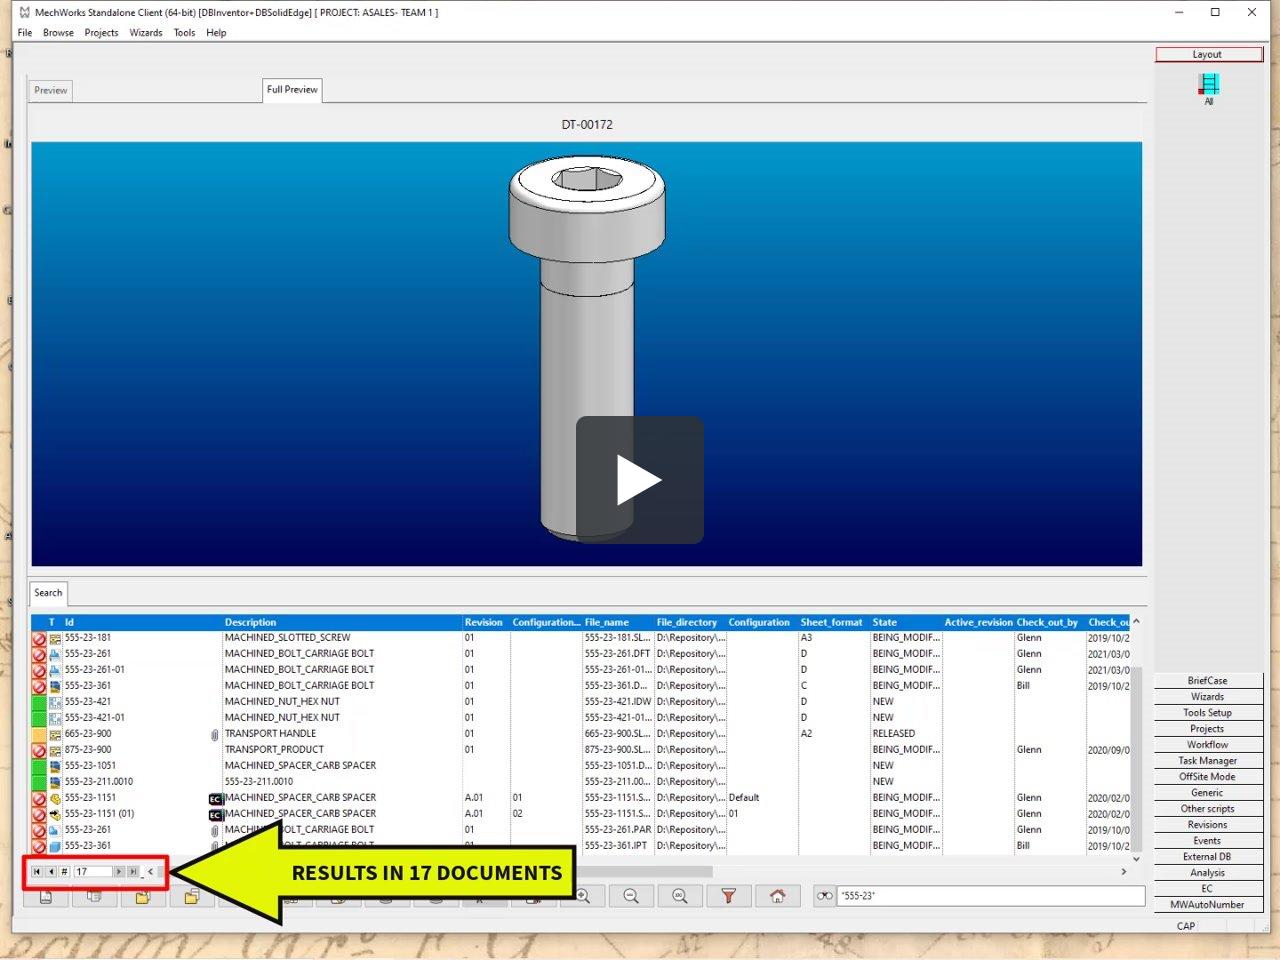Open the Task Manager from the right sidebar
This screenshot has width=1280, height=960.
click(x=1207, y=760)
